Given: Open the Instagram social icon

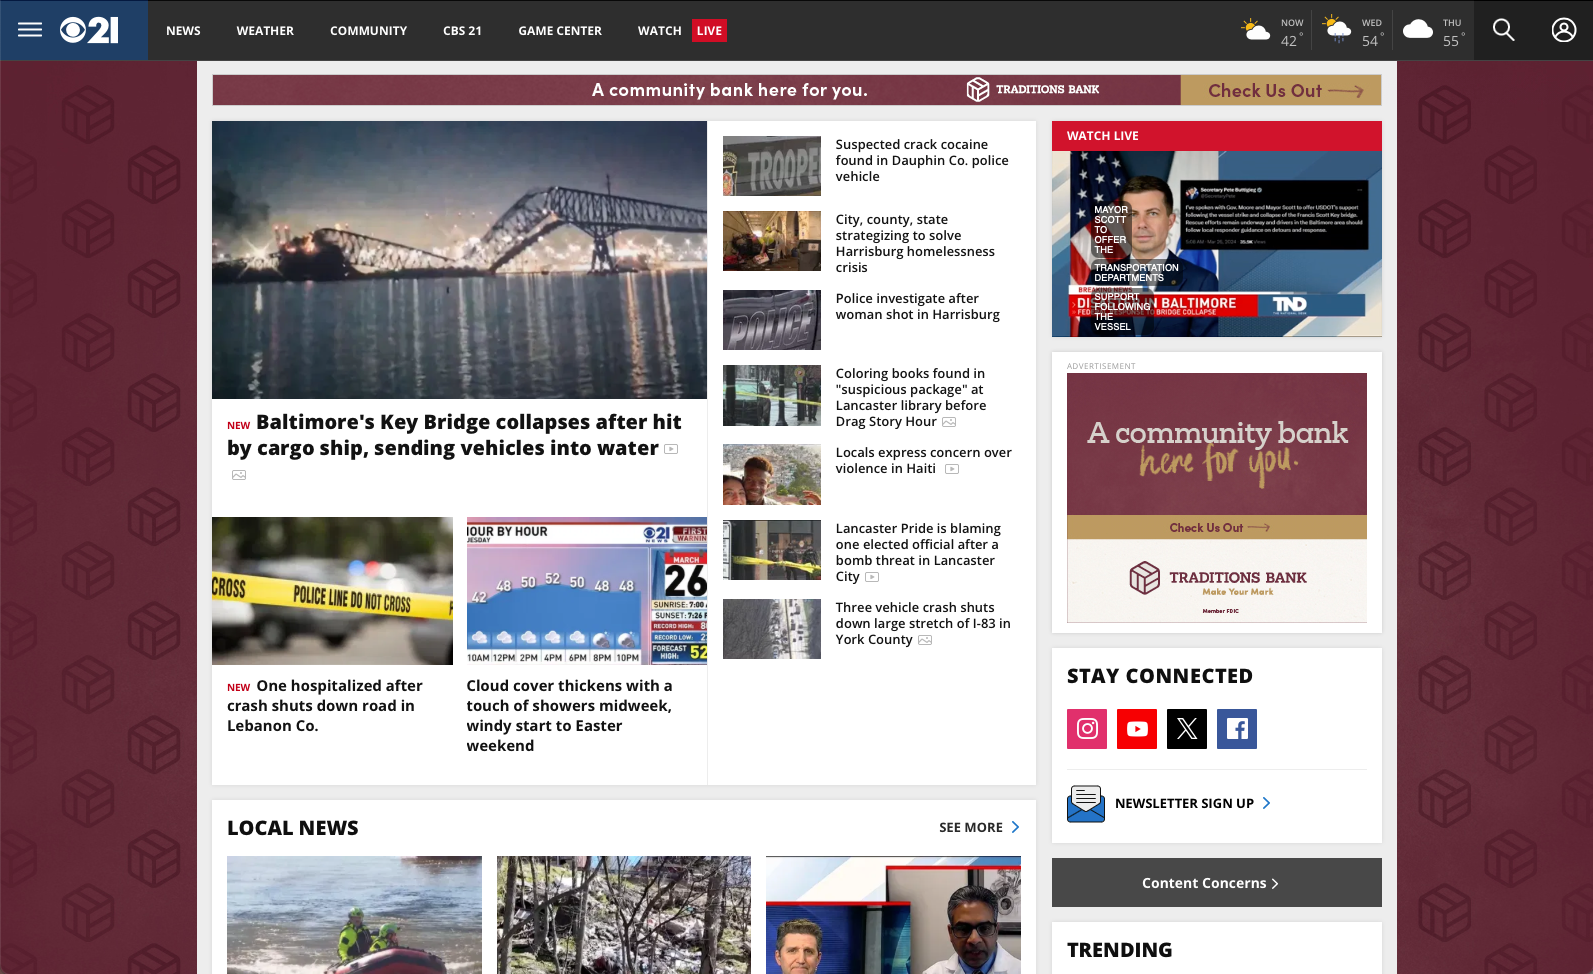Looking at the screenshot, I should [1087, 729].
